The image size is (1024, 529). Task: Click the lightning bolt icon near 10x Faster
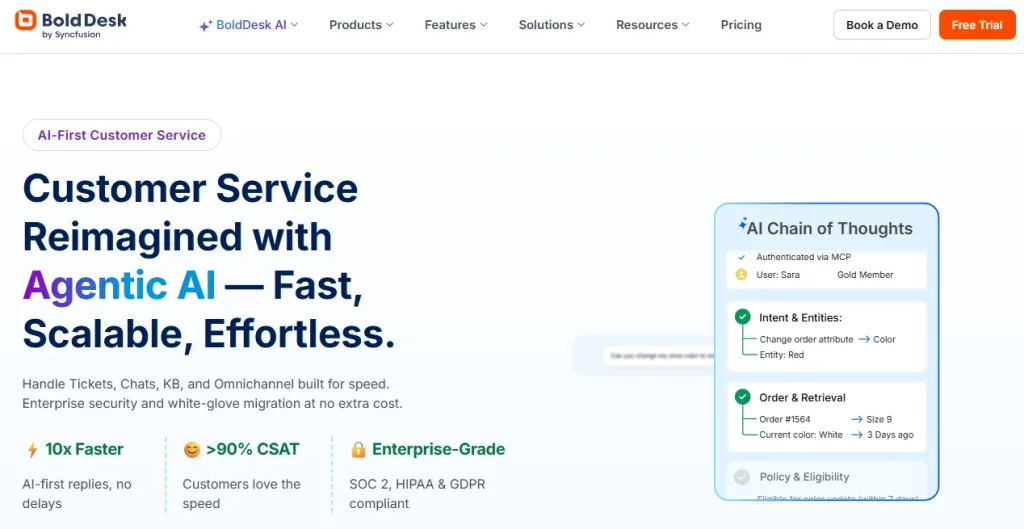pyautogui.click(x=32, y=450)
